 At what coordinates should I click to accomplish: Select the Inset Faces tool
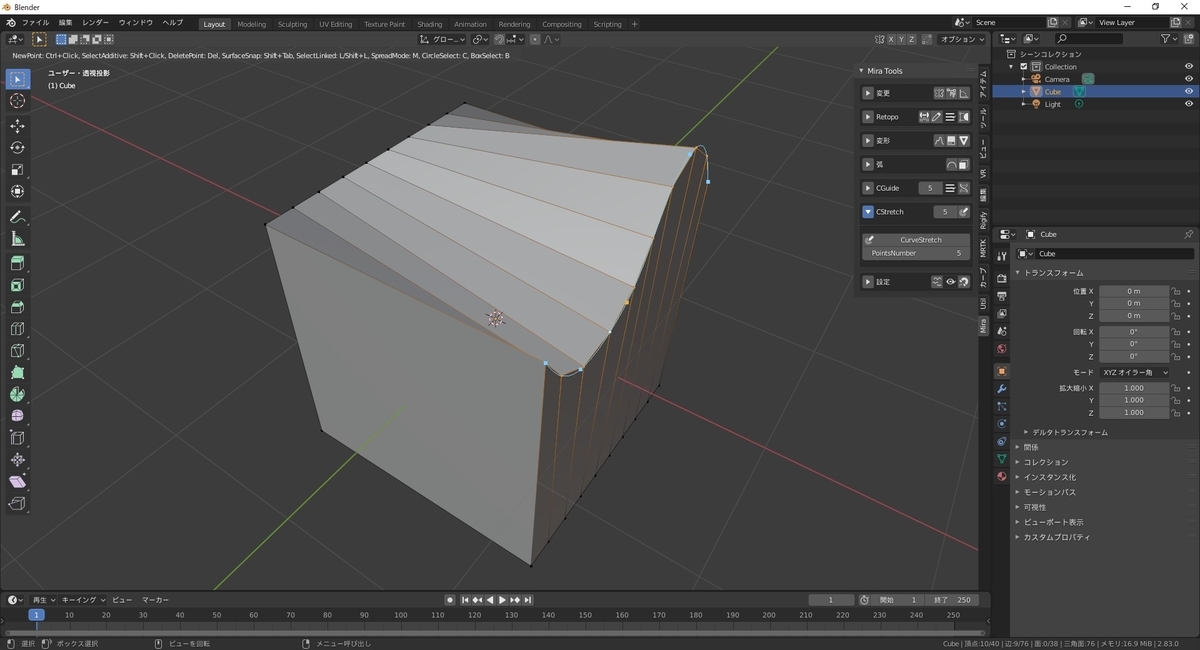click(x=17, y=285)
